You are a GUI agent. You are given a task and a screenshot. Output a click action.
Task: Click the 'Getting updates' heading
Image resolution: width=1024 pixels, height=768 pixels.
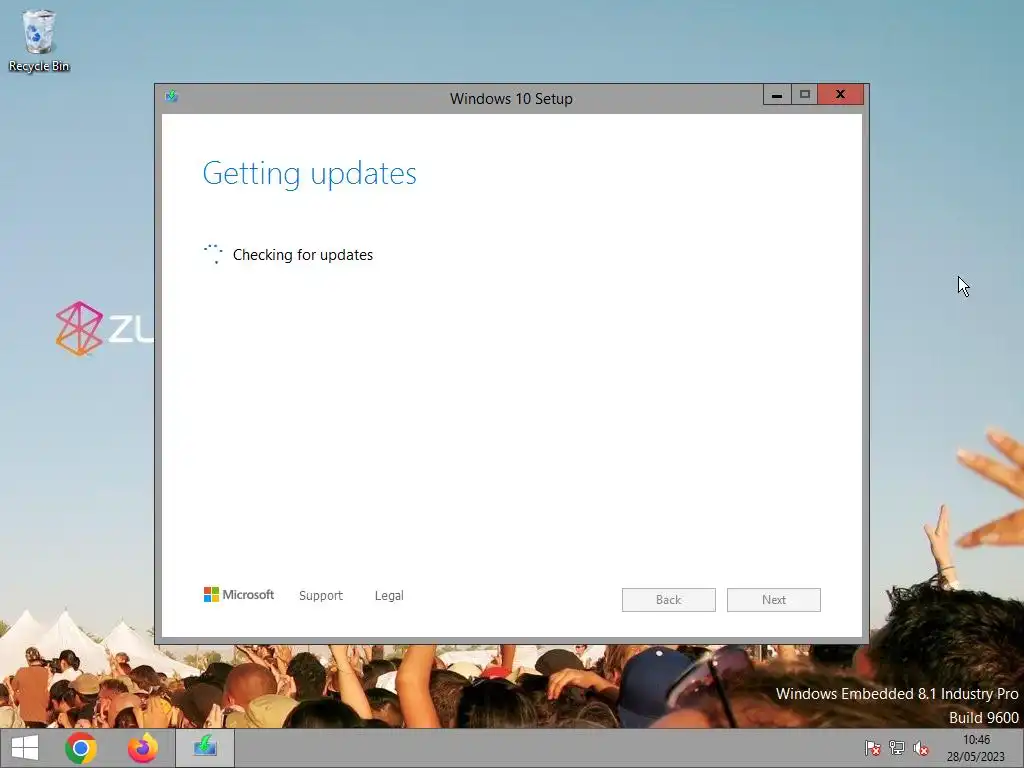point(310,174)
